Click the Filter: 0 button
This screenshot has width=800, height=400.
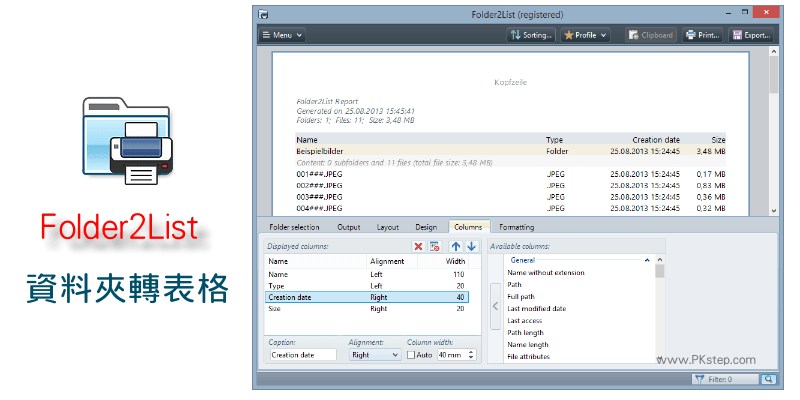pos(724,379)
